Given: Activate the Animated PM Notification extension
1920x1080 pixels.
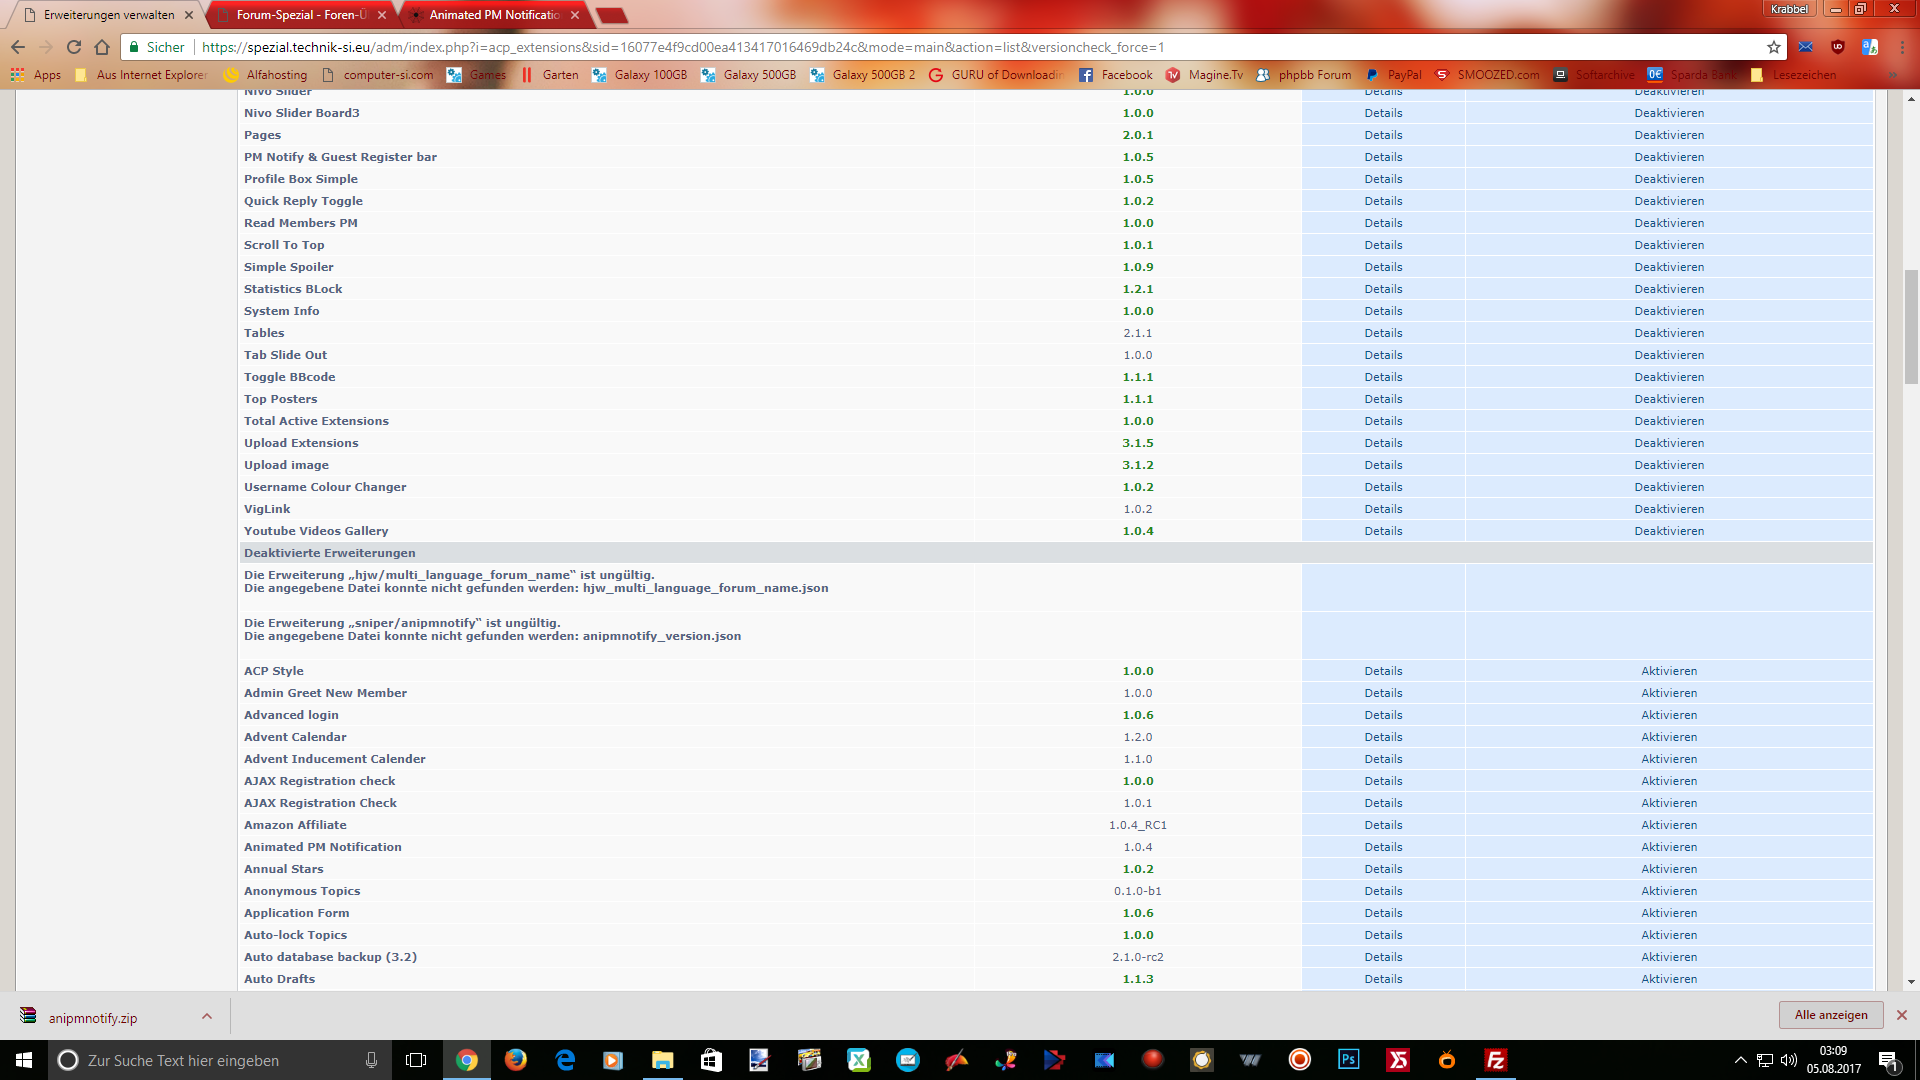Looking at the screenshot, I should (x=1669, y=847).
